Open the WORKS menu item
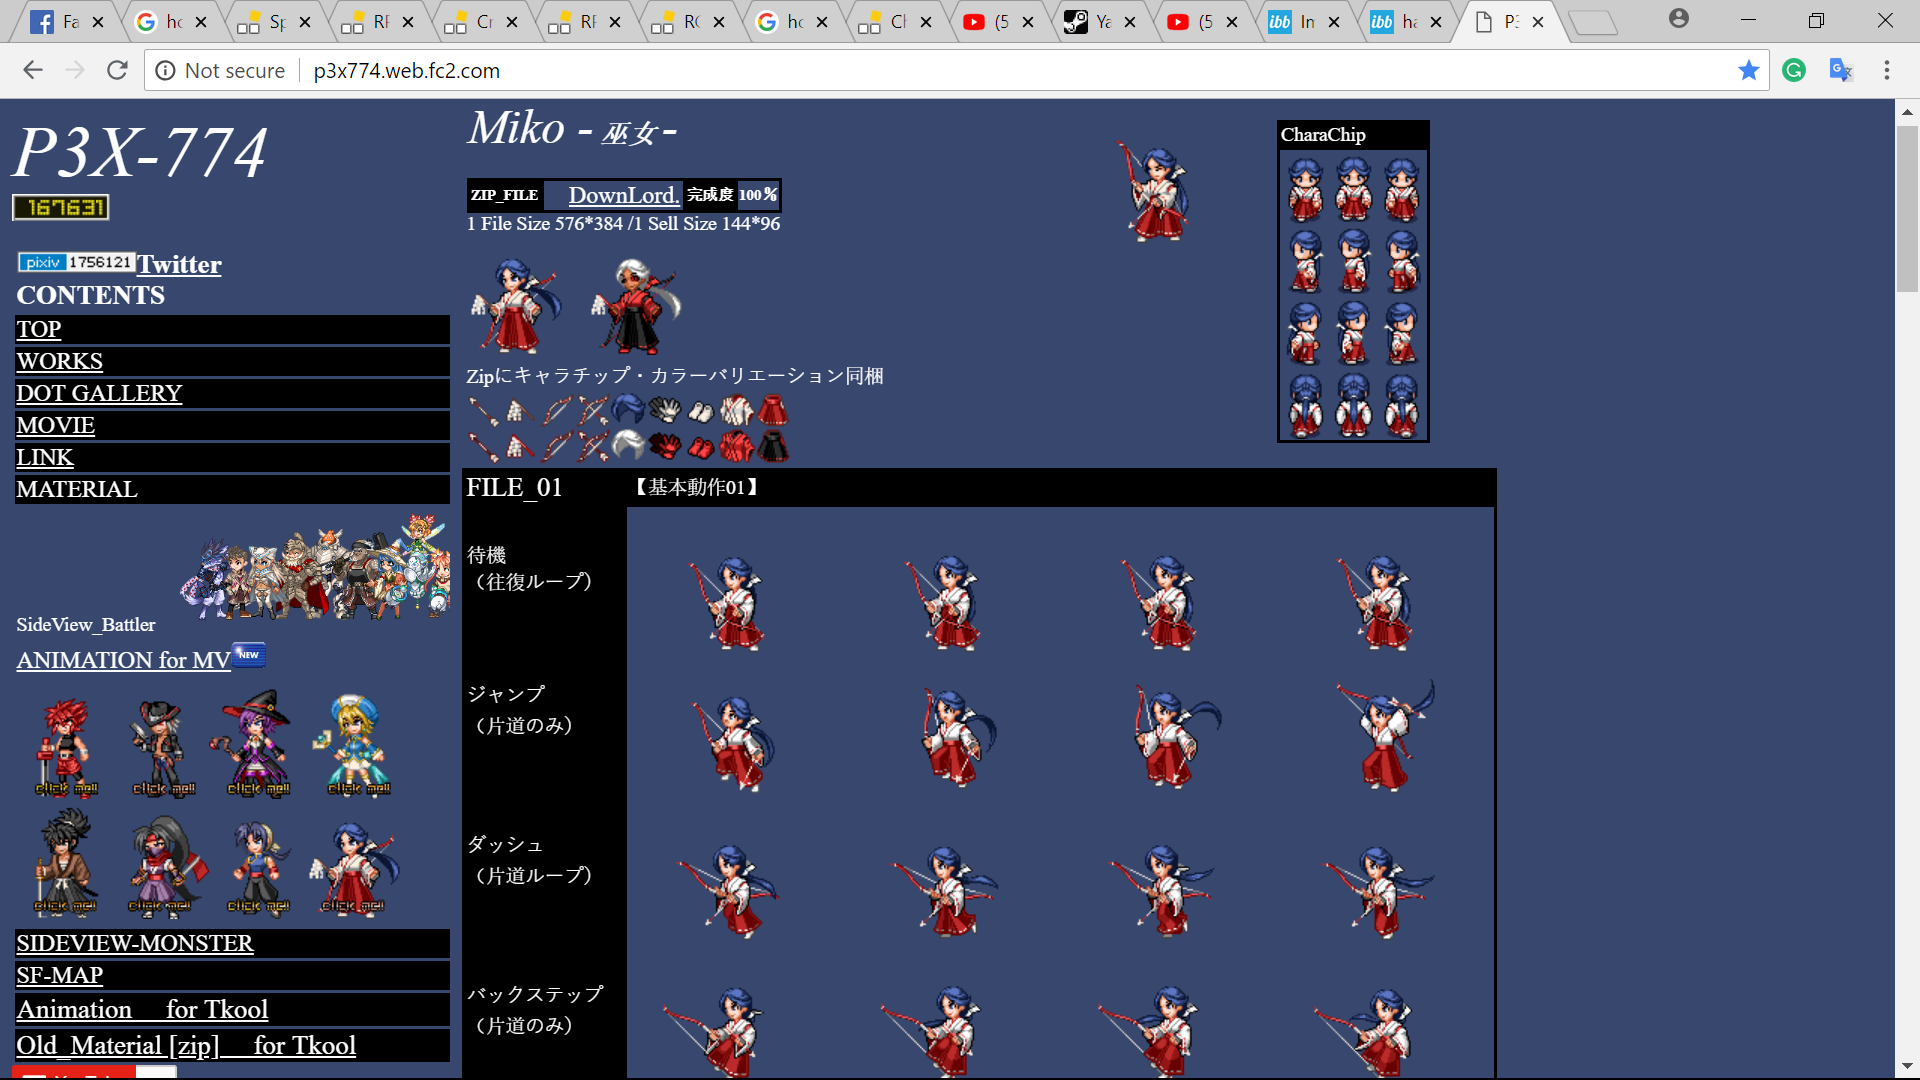Screen dimensions: 1920x1080 click(60, 361)
